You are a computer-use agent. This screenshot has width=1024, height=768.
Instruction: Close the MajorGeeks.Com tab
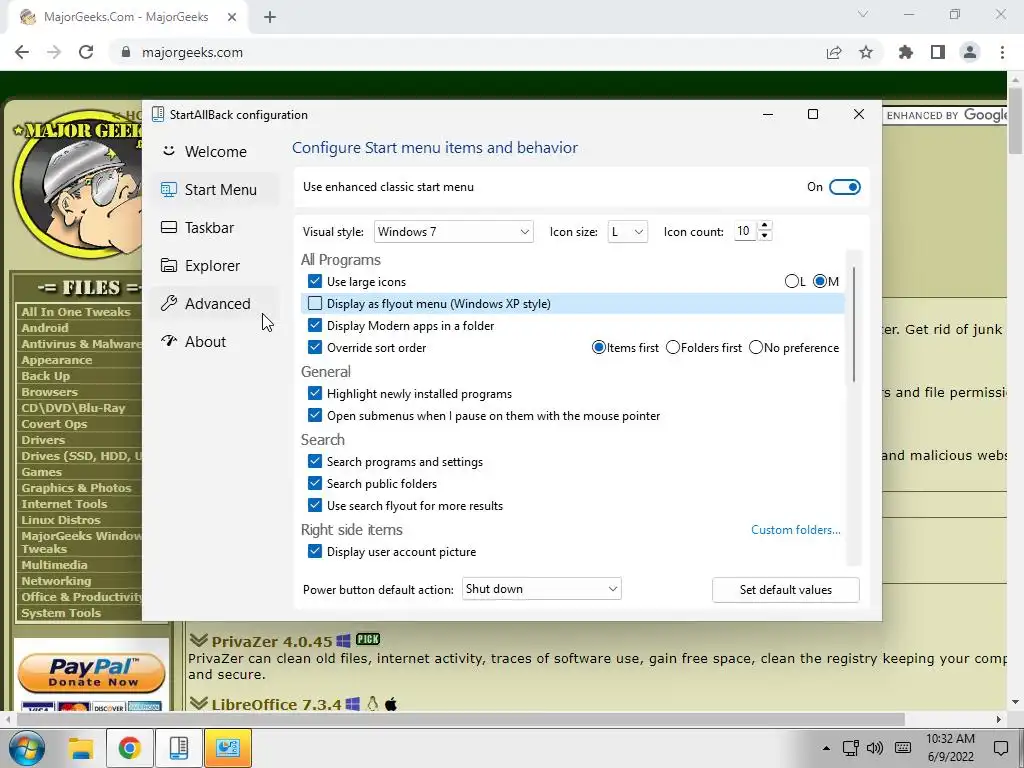[232, 18]
